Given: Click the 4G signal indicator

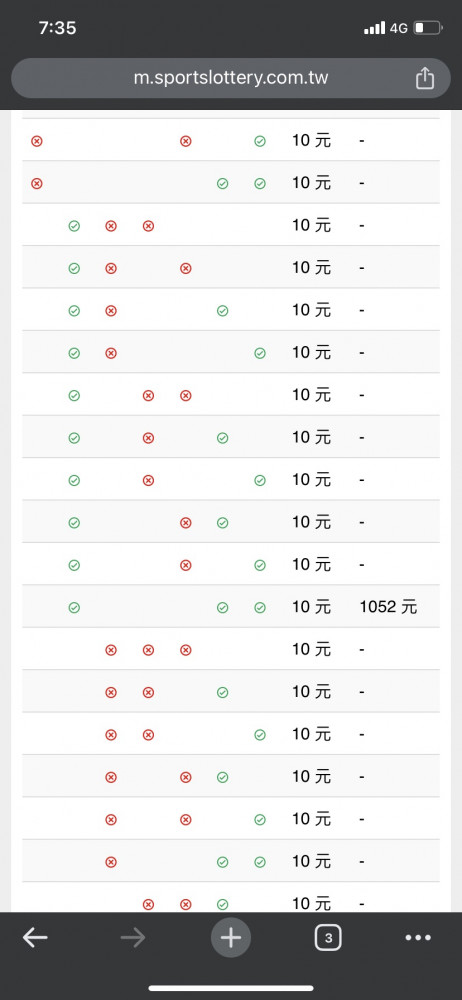Looking at the screenshot, I should (x=399, y=28).
